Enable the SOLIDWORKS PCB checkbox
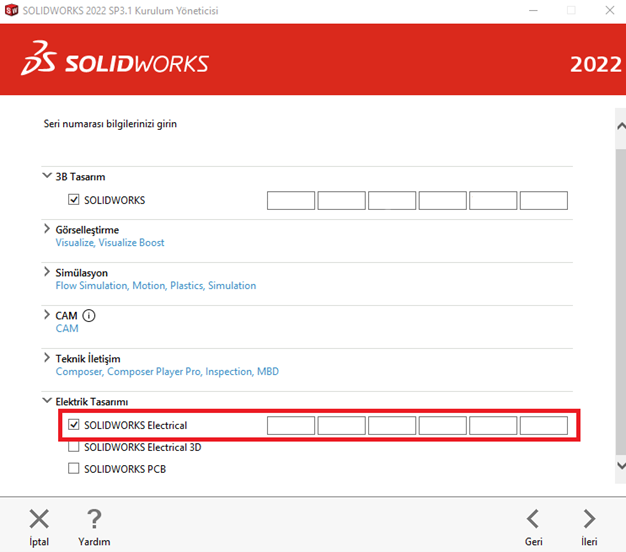Screen dimensions: 626x552 [x=74, y=468]
